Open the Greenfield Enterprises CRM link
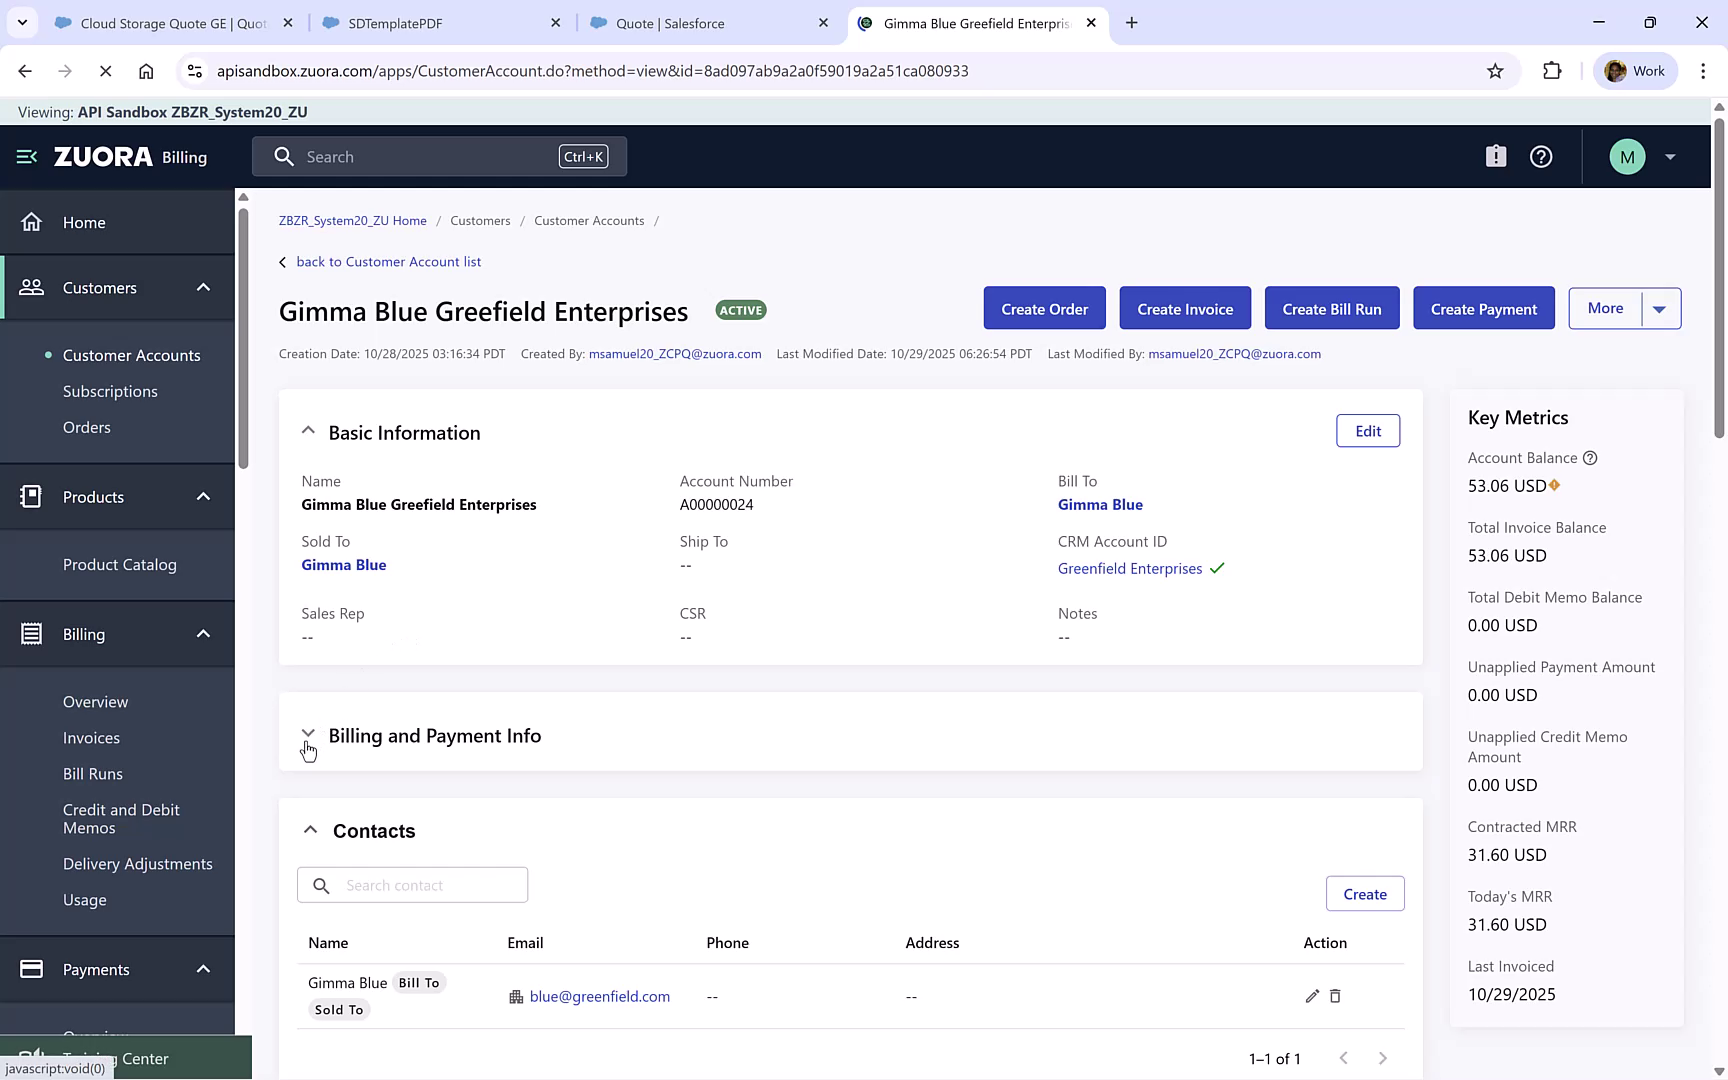This screenshot has width=1728, height=1080. pyautogui.click(x=1129, y=568)
